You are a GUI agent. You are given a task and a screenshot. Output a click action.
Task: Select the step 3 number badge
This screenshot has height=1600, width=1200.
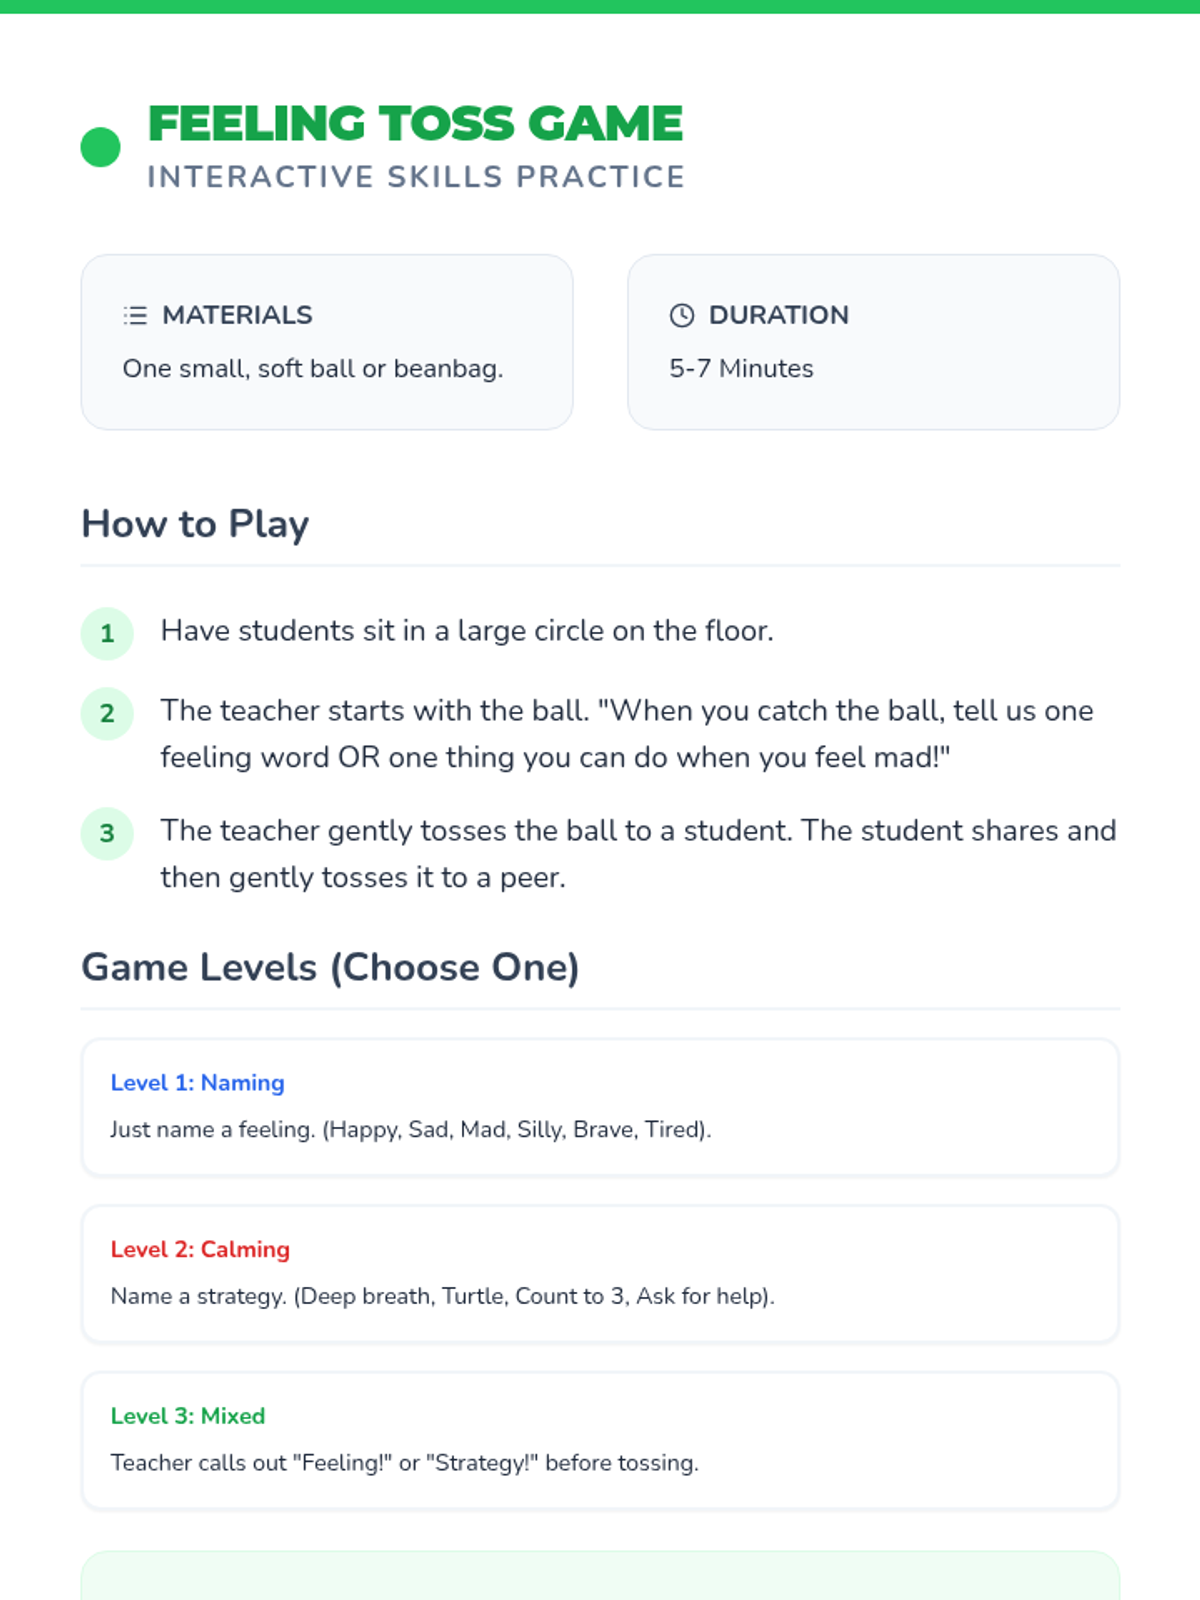(107, 833)
